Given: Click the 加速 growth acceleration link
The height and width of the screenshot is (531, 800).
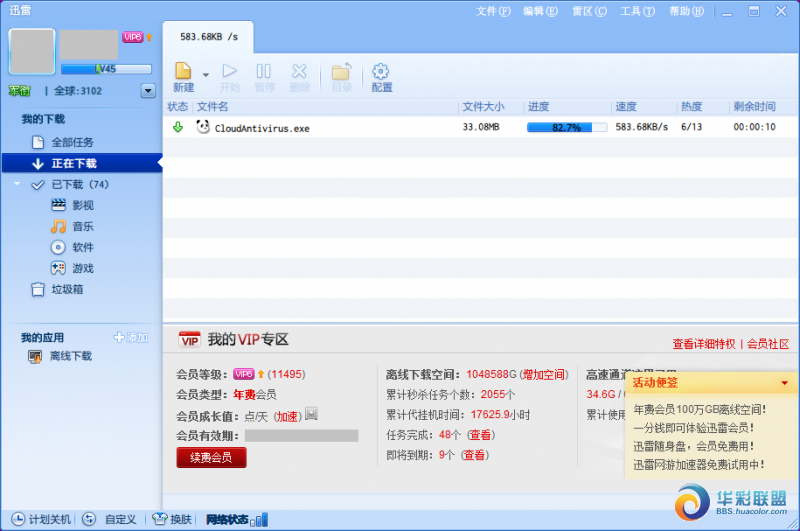Looking at the screenshot, I should pos(287,417).
